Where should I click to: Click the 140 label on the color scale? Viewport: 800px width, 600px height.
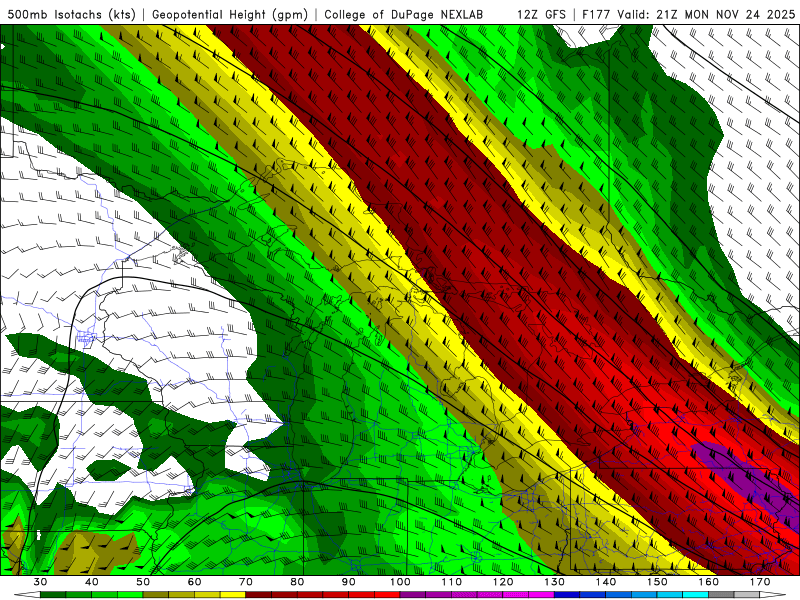[x=606, y=582]
